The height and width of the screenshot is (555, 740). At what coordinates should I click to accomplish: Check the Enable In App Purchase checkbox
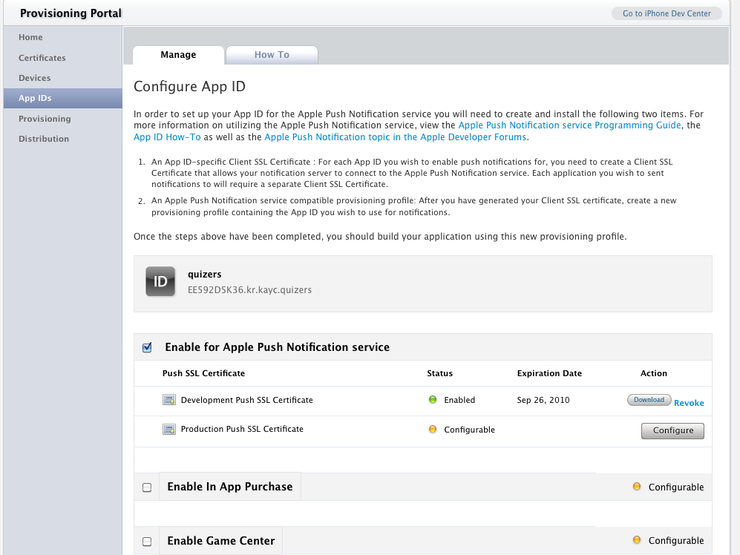[147, 487]
